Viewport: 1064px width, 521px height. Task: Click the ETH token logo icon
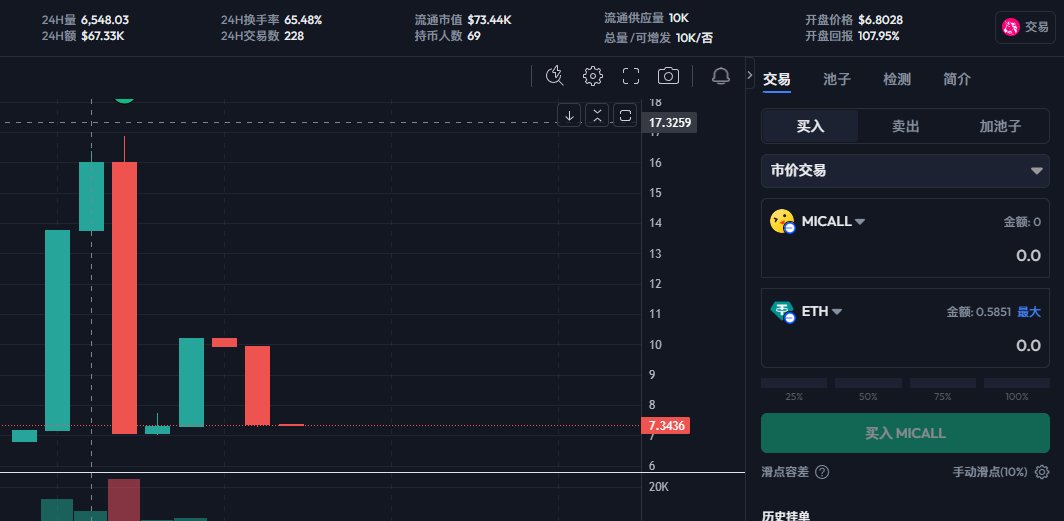(782, 311)
